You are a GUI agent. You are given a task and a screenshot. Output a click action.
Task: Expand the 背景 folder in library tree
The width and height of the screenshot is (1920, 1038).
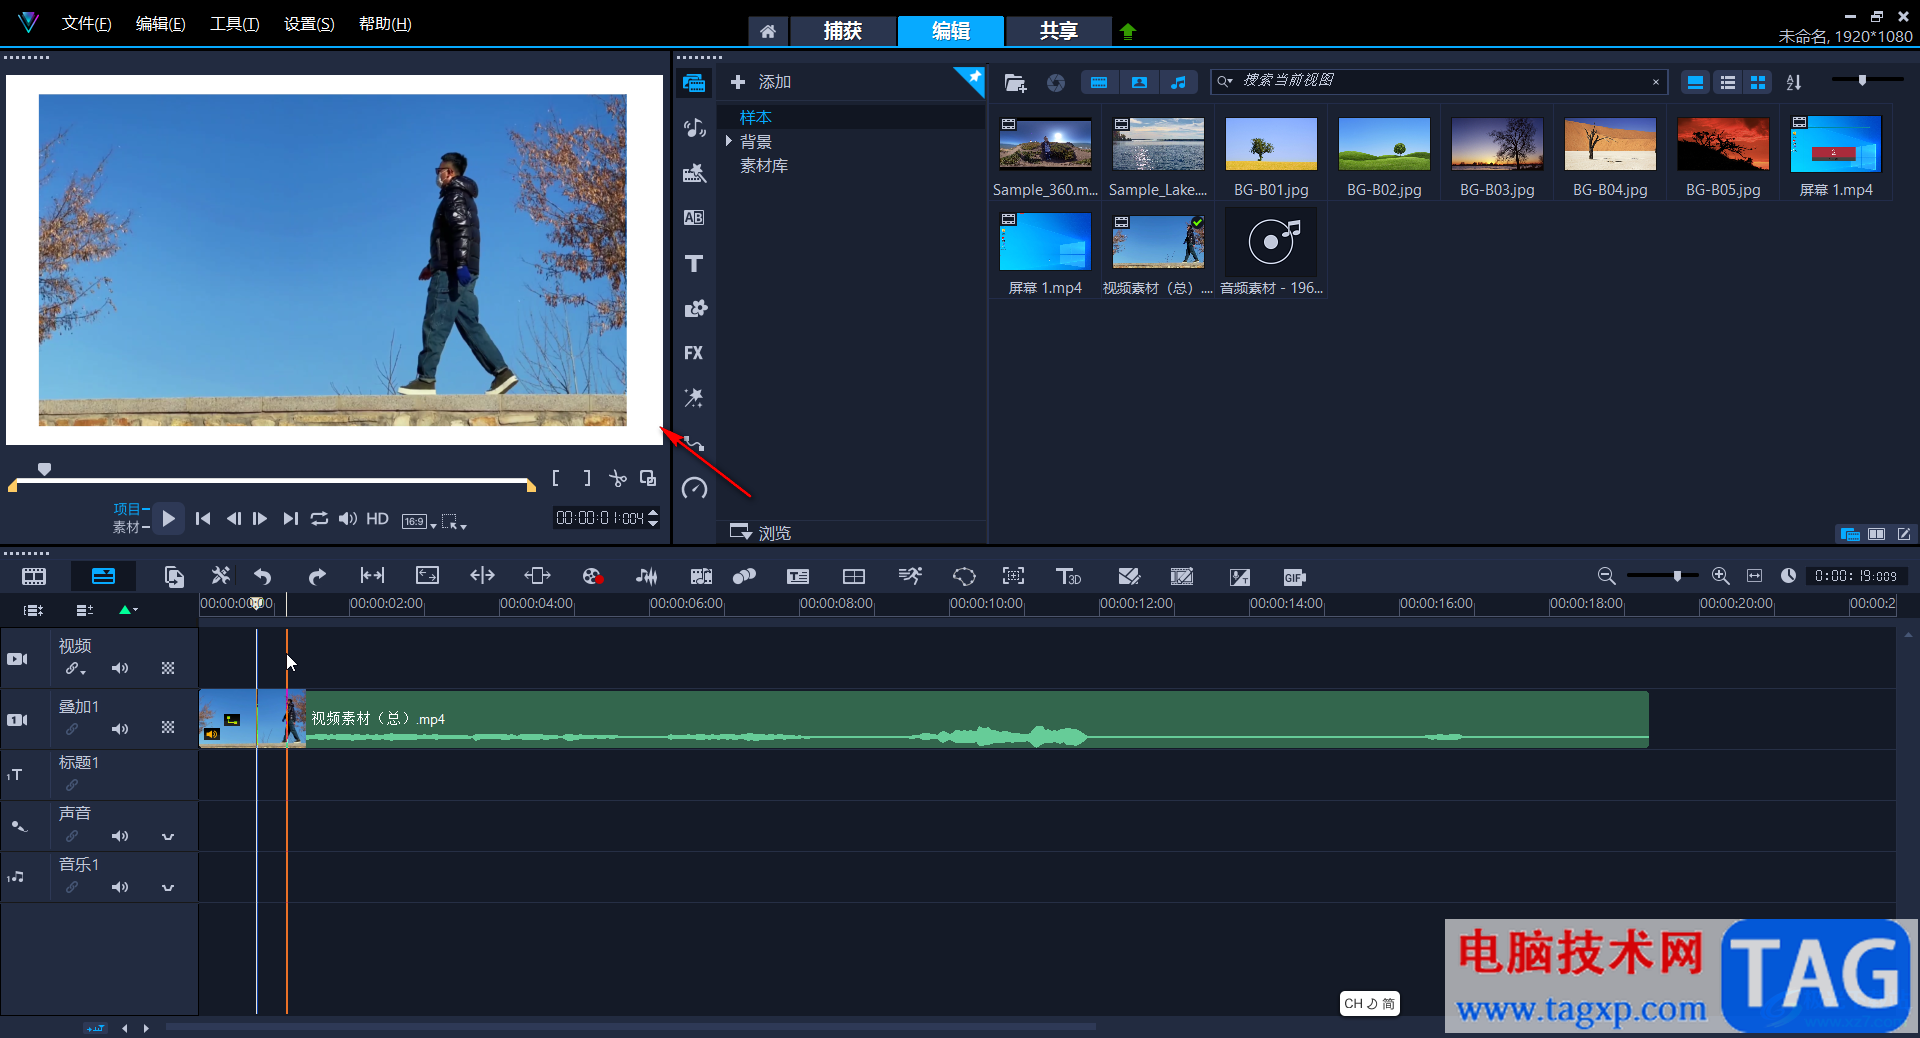click(x=729, y=141)
